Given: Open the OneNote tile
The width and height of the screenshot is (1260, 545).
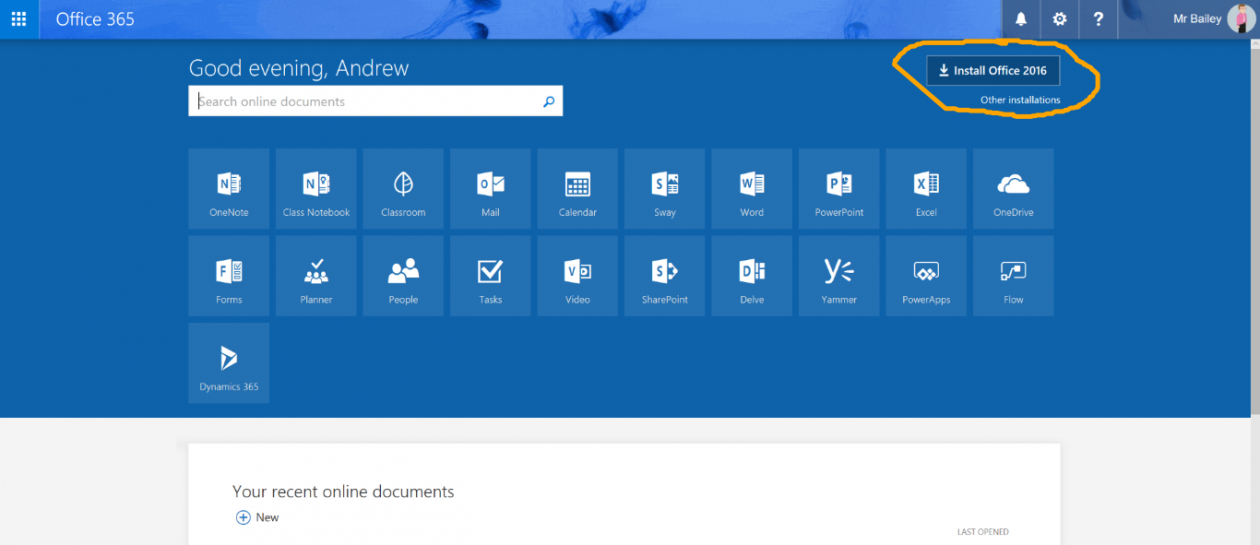Looking at the screenshot, I should [x=229, y=189].
